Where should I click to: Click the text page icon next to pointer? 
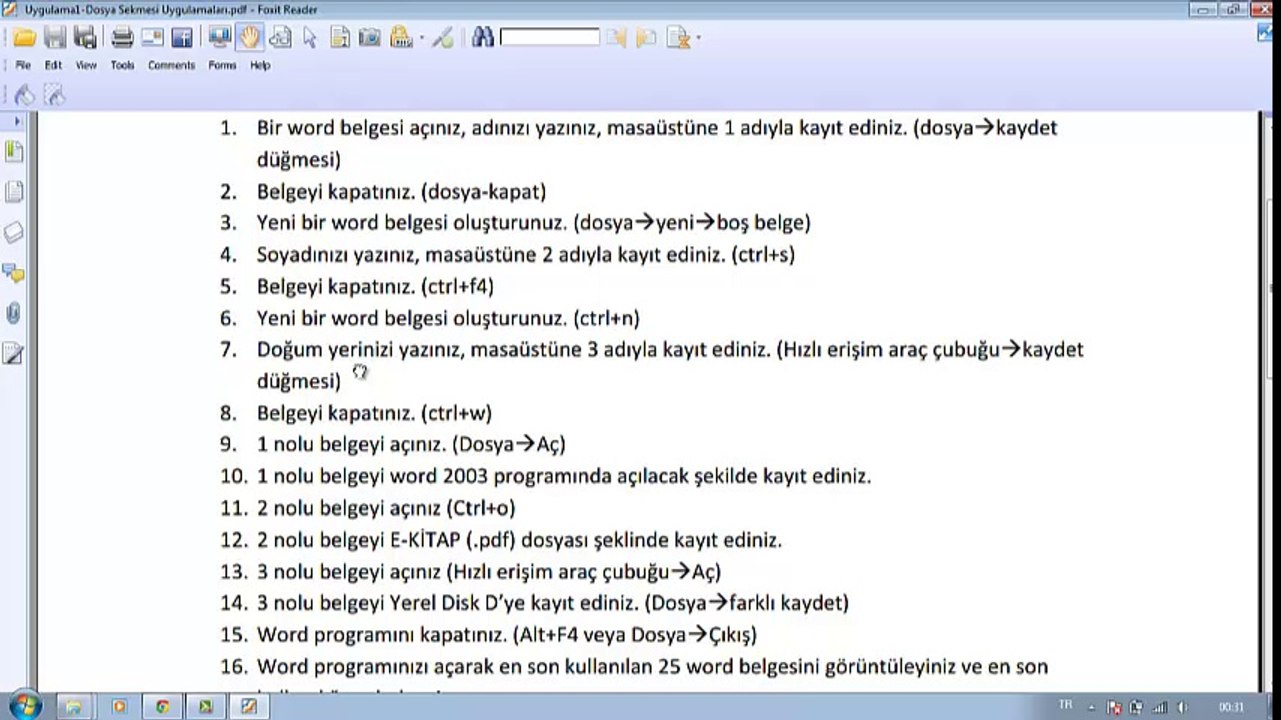(x=340, y=38)
